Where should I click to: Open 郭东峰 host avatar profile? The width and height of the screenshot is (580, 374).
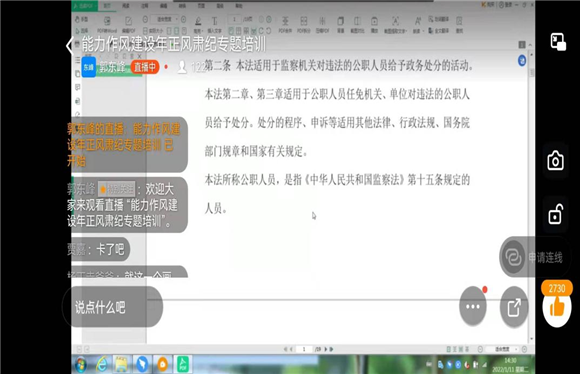(89, 67)
